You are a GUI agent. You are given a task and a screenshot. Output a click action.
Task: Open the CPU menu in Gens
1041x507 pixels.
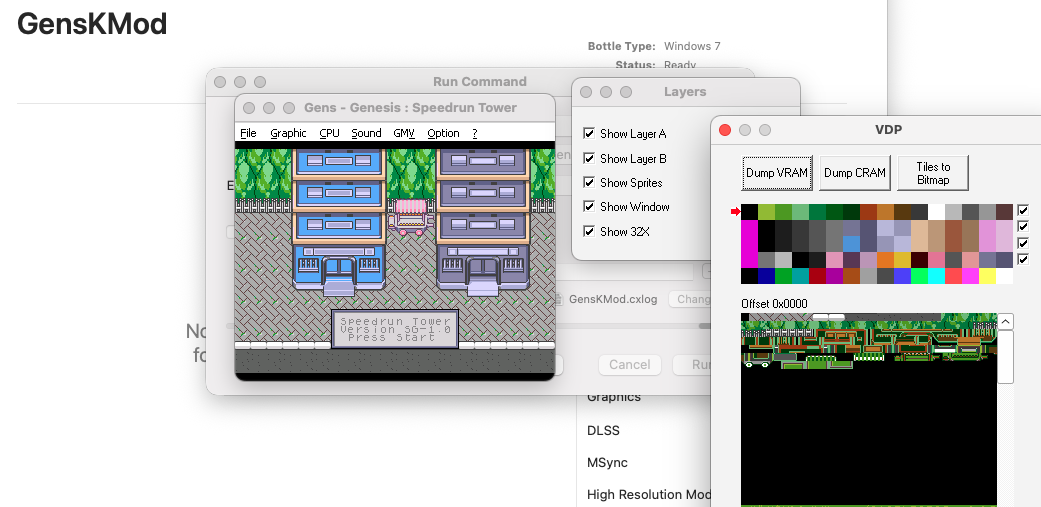(329, 133)
